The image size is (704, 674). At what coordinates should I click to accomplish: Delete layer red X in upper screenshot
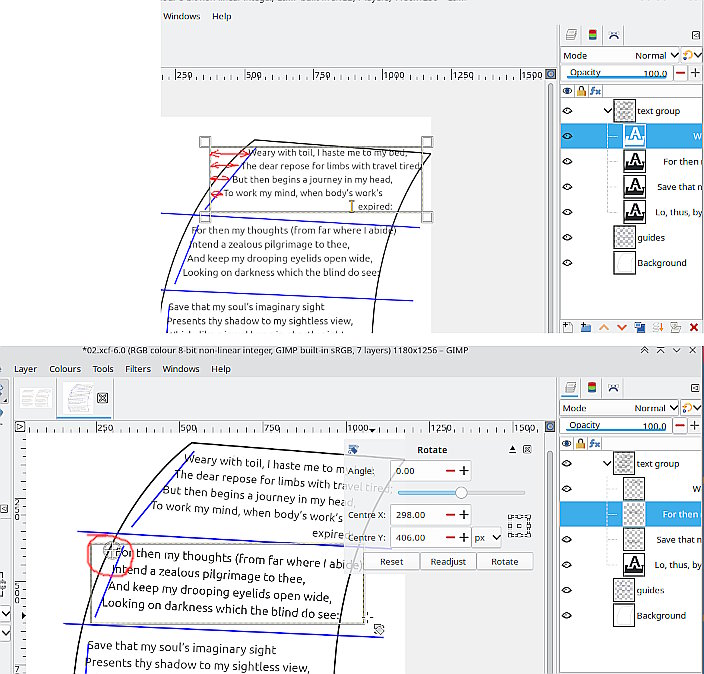pyautogui.click(x=694, y=327)
